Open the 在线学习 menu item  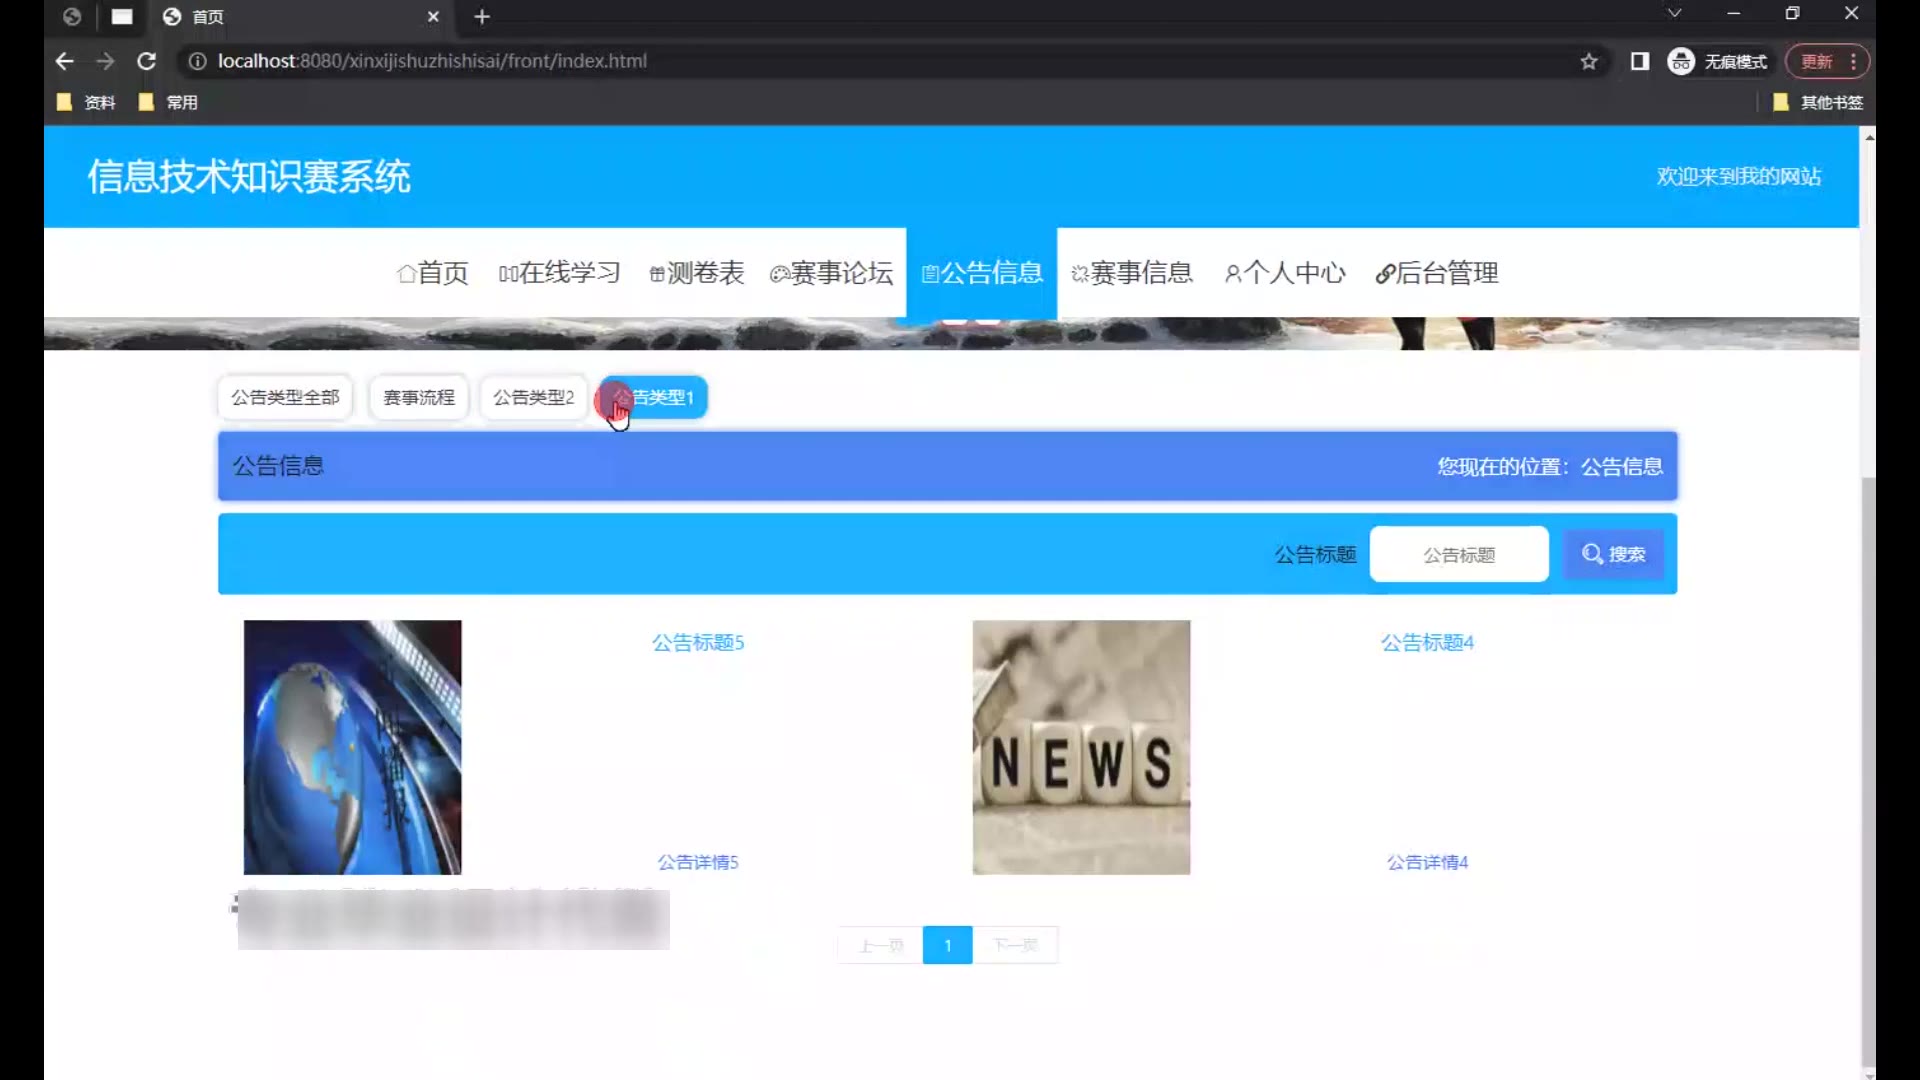(560, 273)
